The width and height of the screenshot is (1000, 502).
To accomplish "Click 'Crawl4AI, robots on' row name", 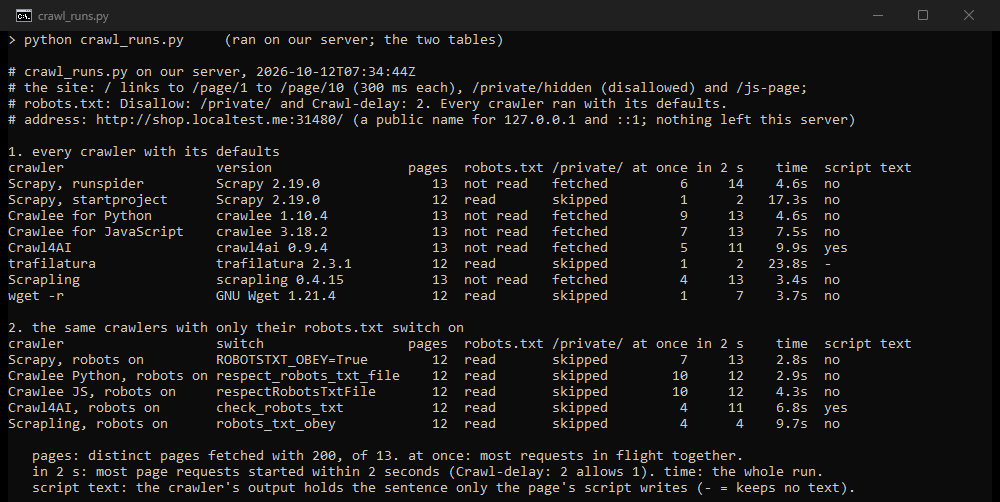I will tap(84, 408).
